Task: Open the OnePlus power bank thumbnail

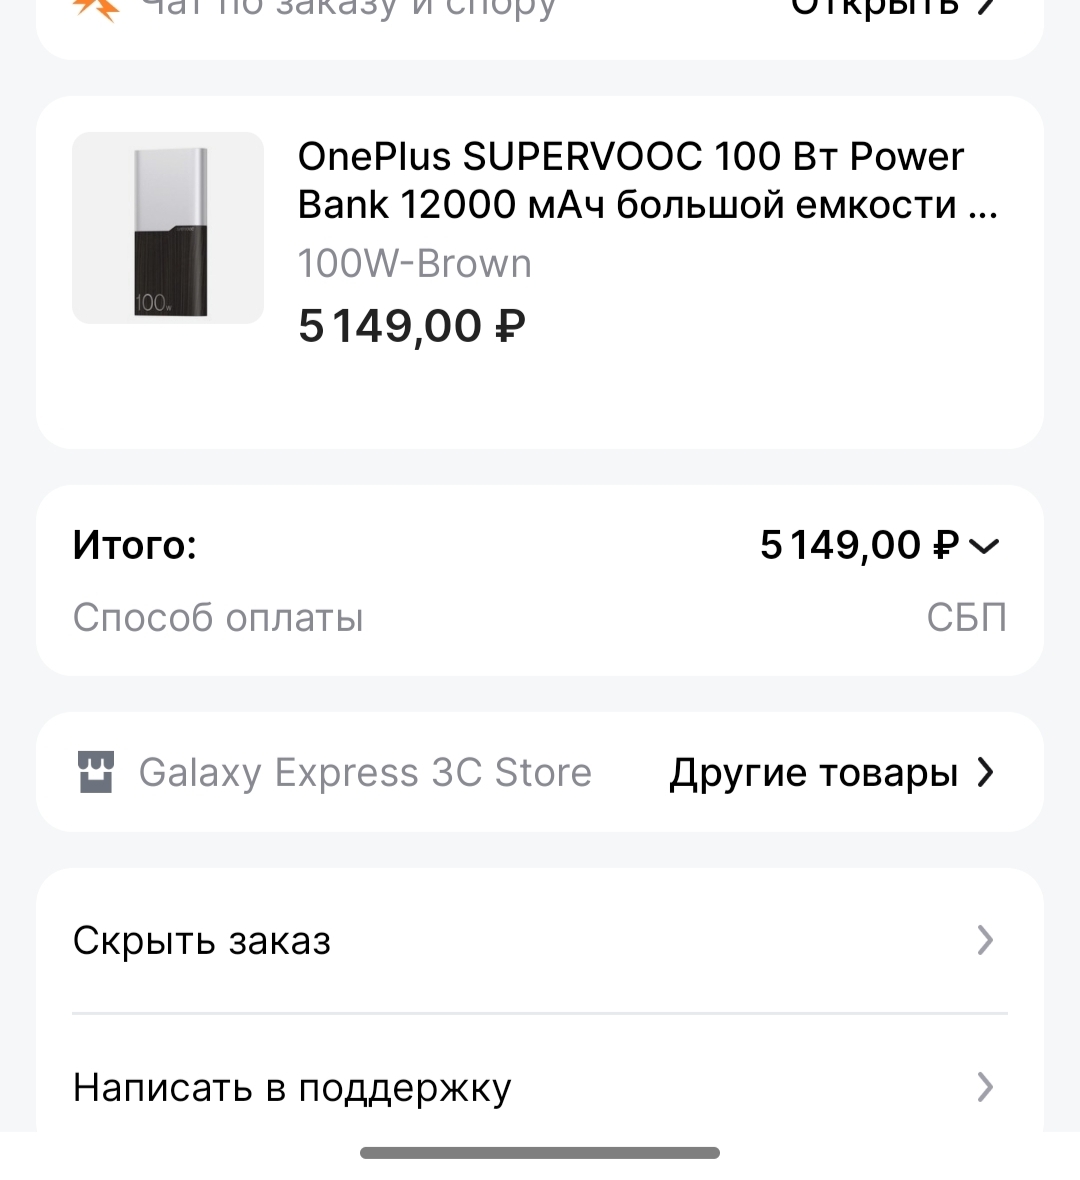Action: click(x=168, y=228)
